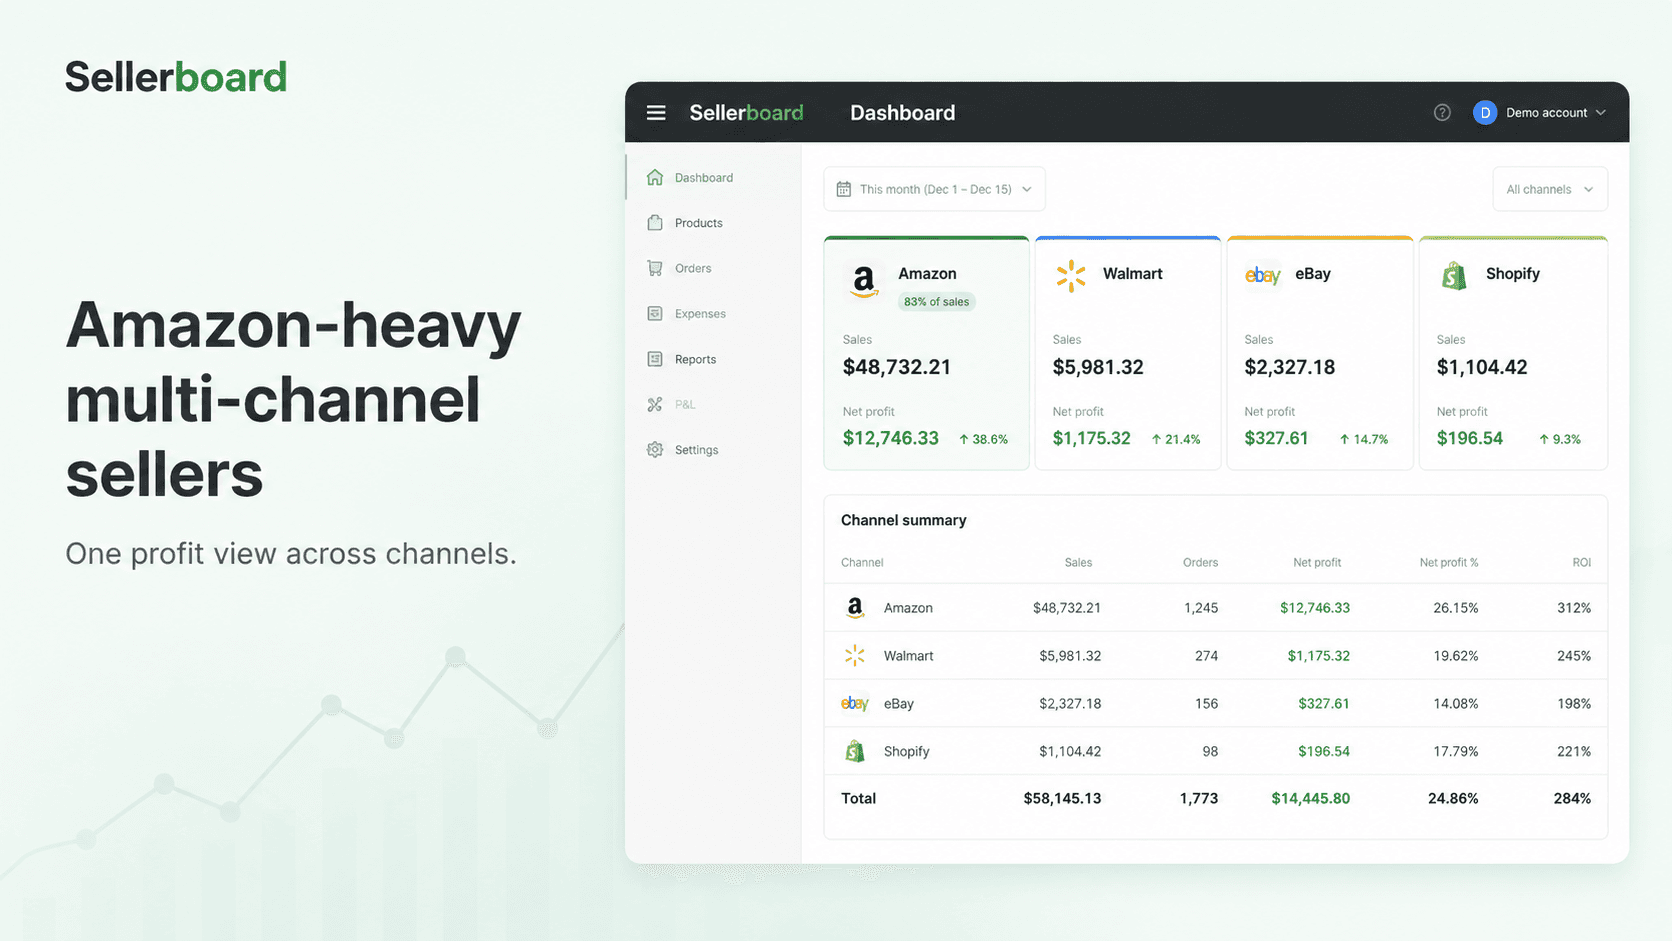Select Settings in the sidebar
This screenshot has height=941, width=1672.
click(697, 450)
